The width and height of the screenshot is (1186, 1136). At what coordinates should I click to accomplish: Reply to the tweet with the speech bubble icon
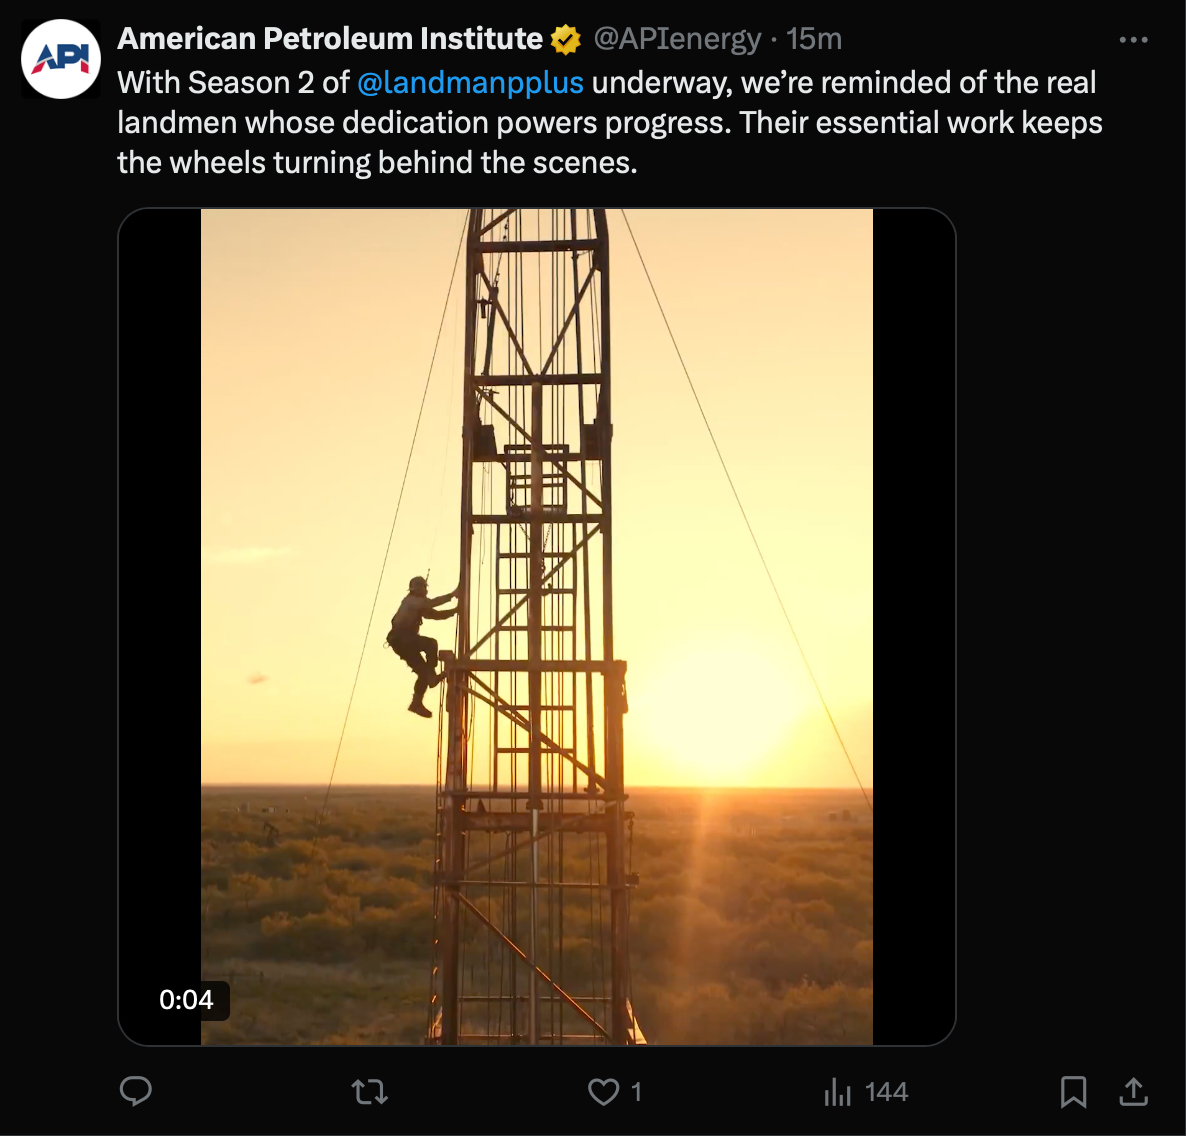(x=136, y=1091)
